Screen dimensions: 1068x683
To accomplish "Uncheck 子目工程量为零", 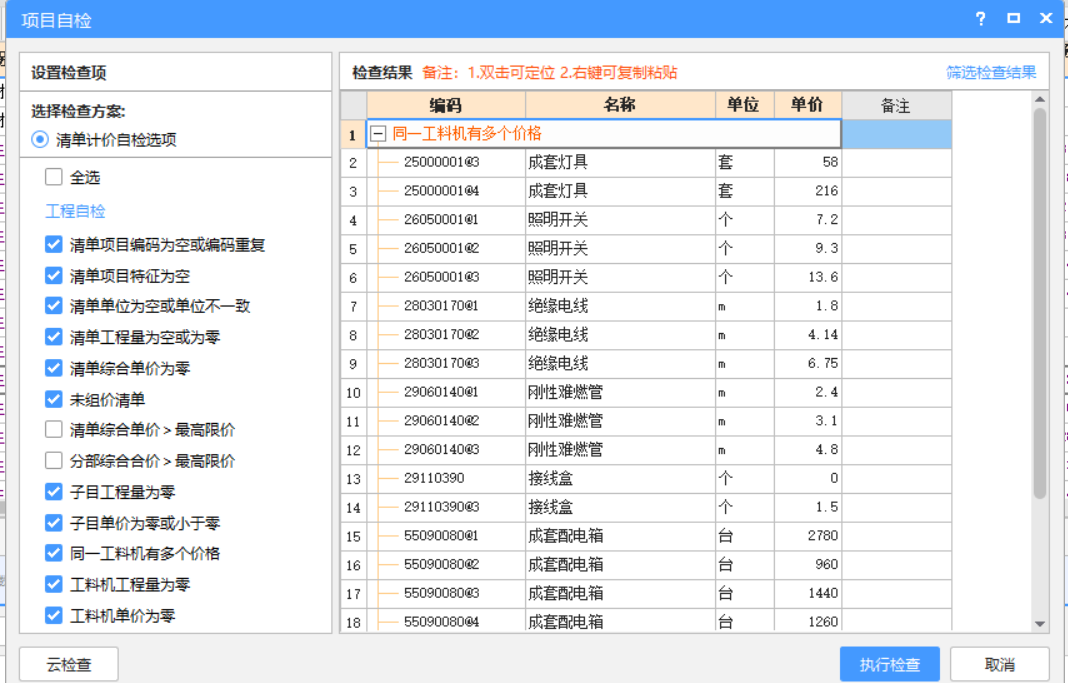I will click(54, 492).
